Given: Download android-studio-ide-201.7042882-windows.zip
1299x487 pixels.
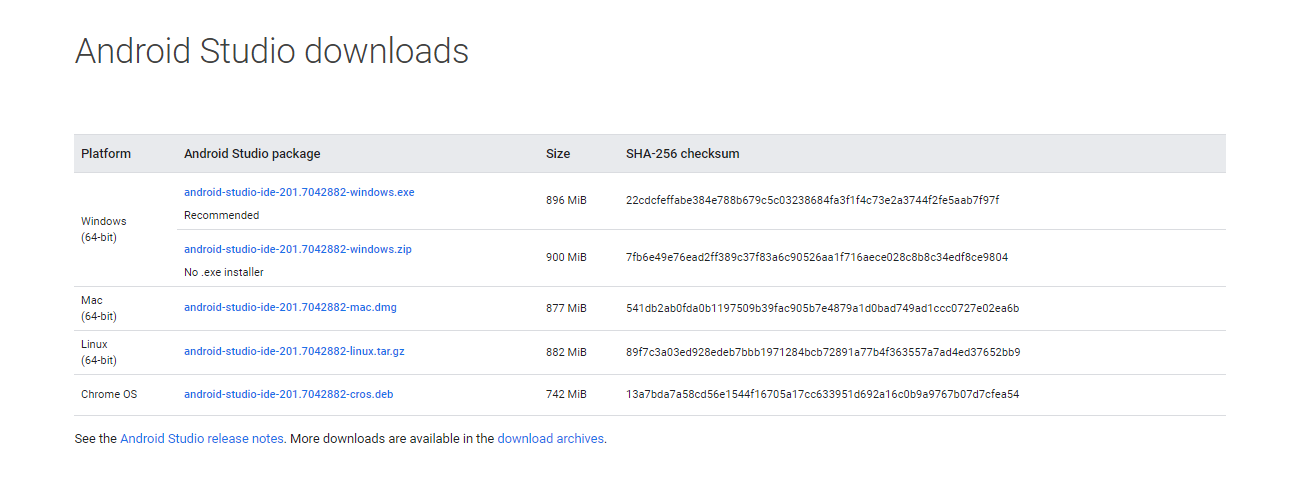Looking at the screenshot, I should pos(298,249).
